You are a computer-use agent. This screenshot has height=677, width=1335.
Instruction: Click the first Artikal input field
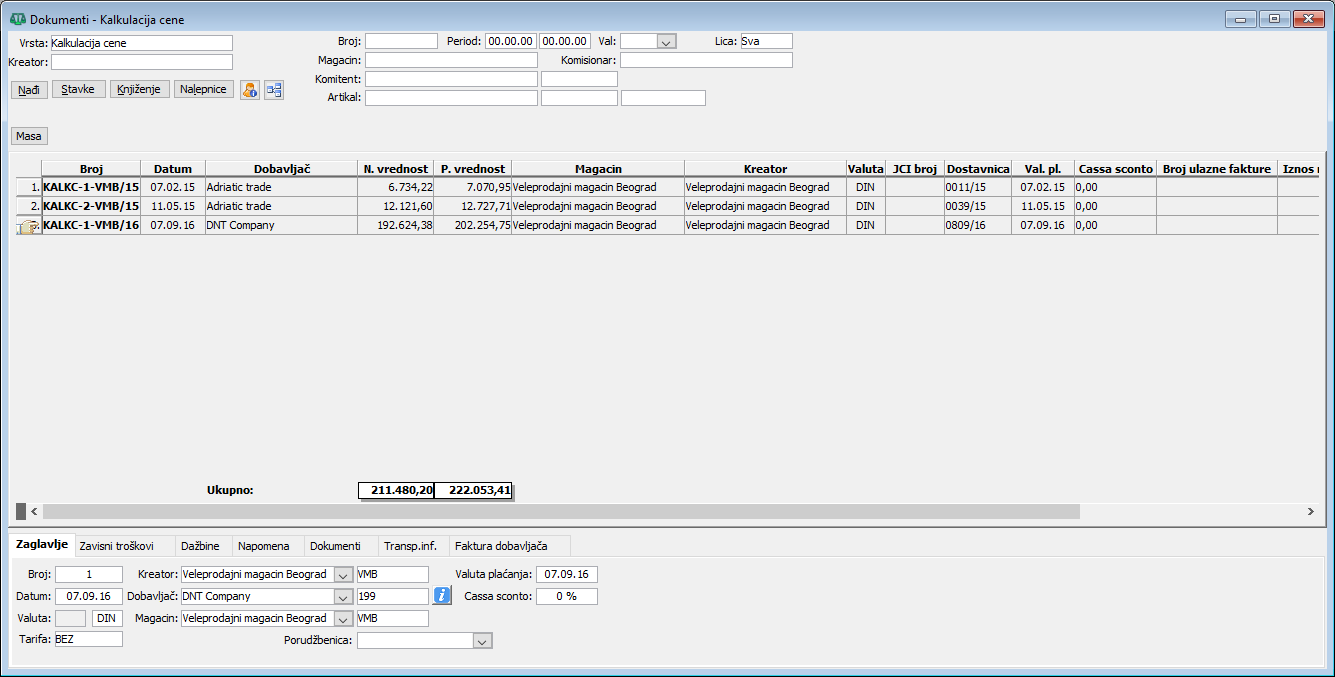pos(451,98)
